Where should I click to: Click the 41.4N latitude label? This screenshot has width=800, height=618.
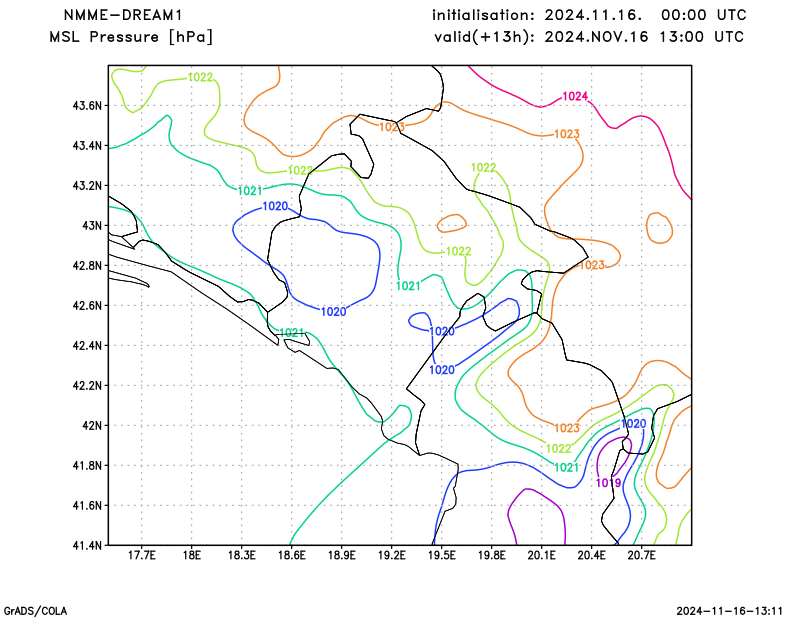point(88,546)
